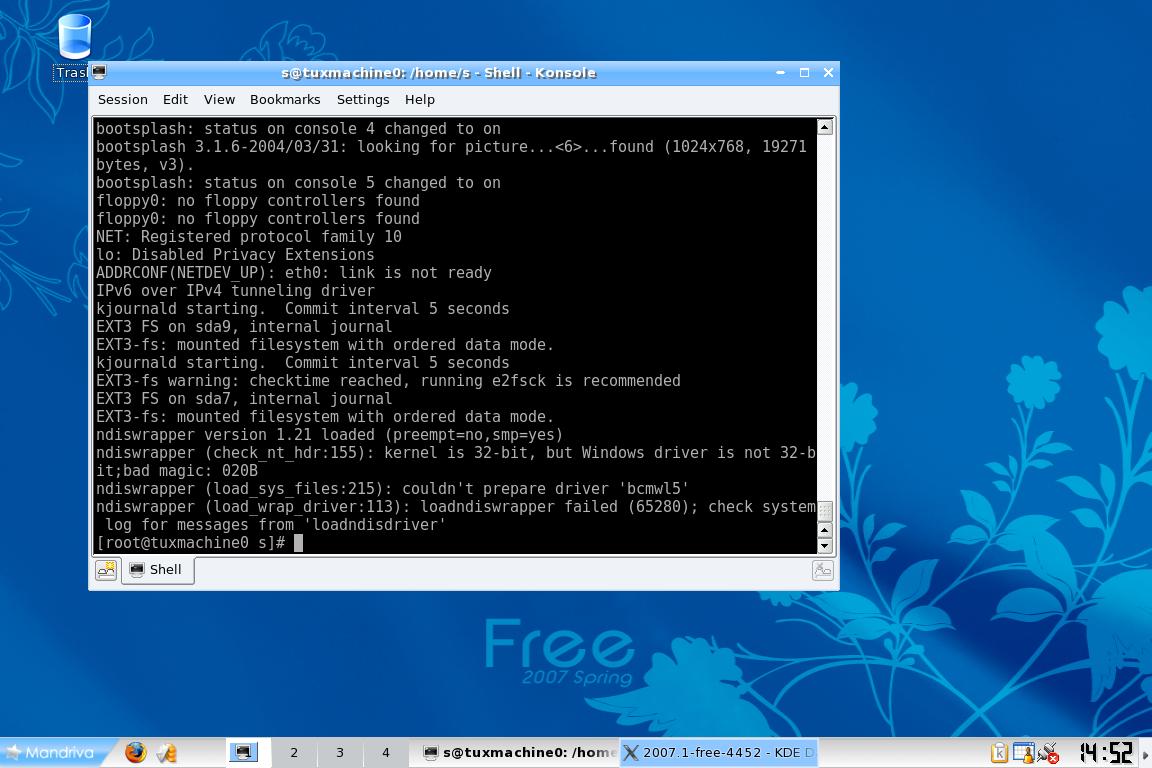Click 'bootsplash: status on console 5' line
The image size is (1152, 768).
pyautogui.click(x=298, y=182)
